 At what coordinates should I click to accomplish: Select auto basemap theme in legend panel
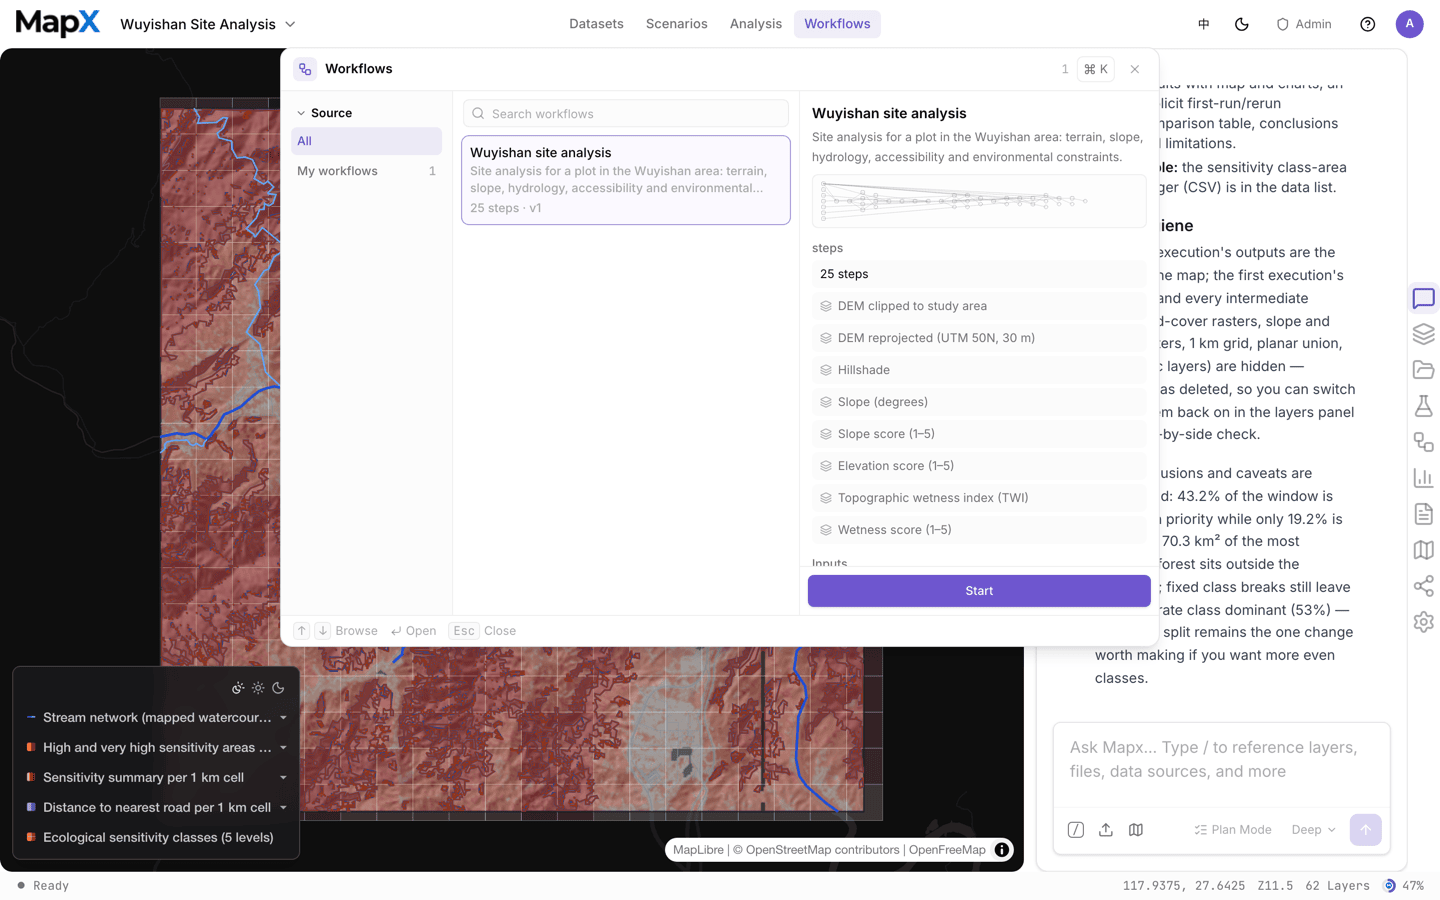point(238,688)
